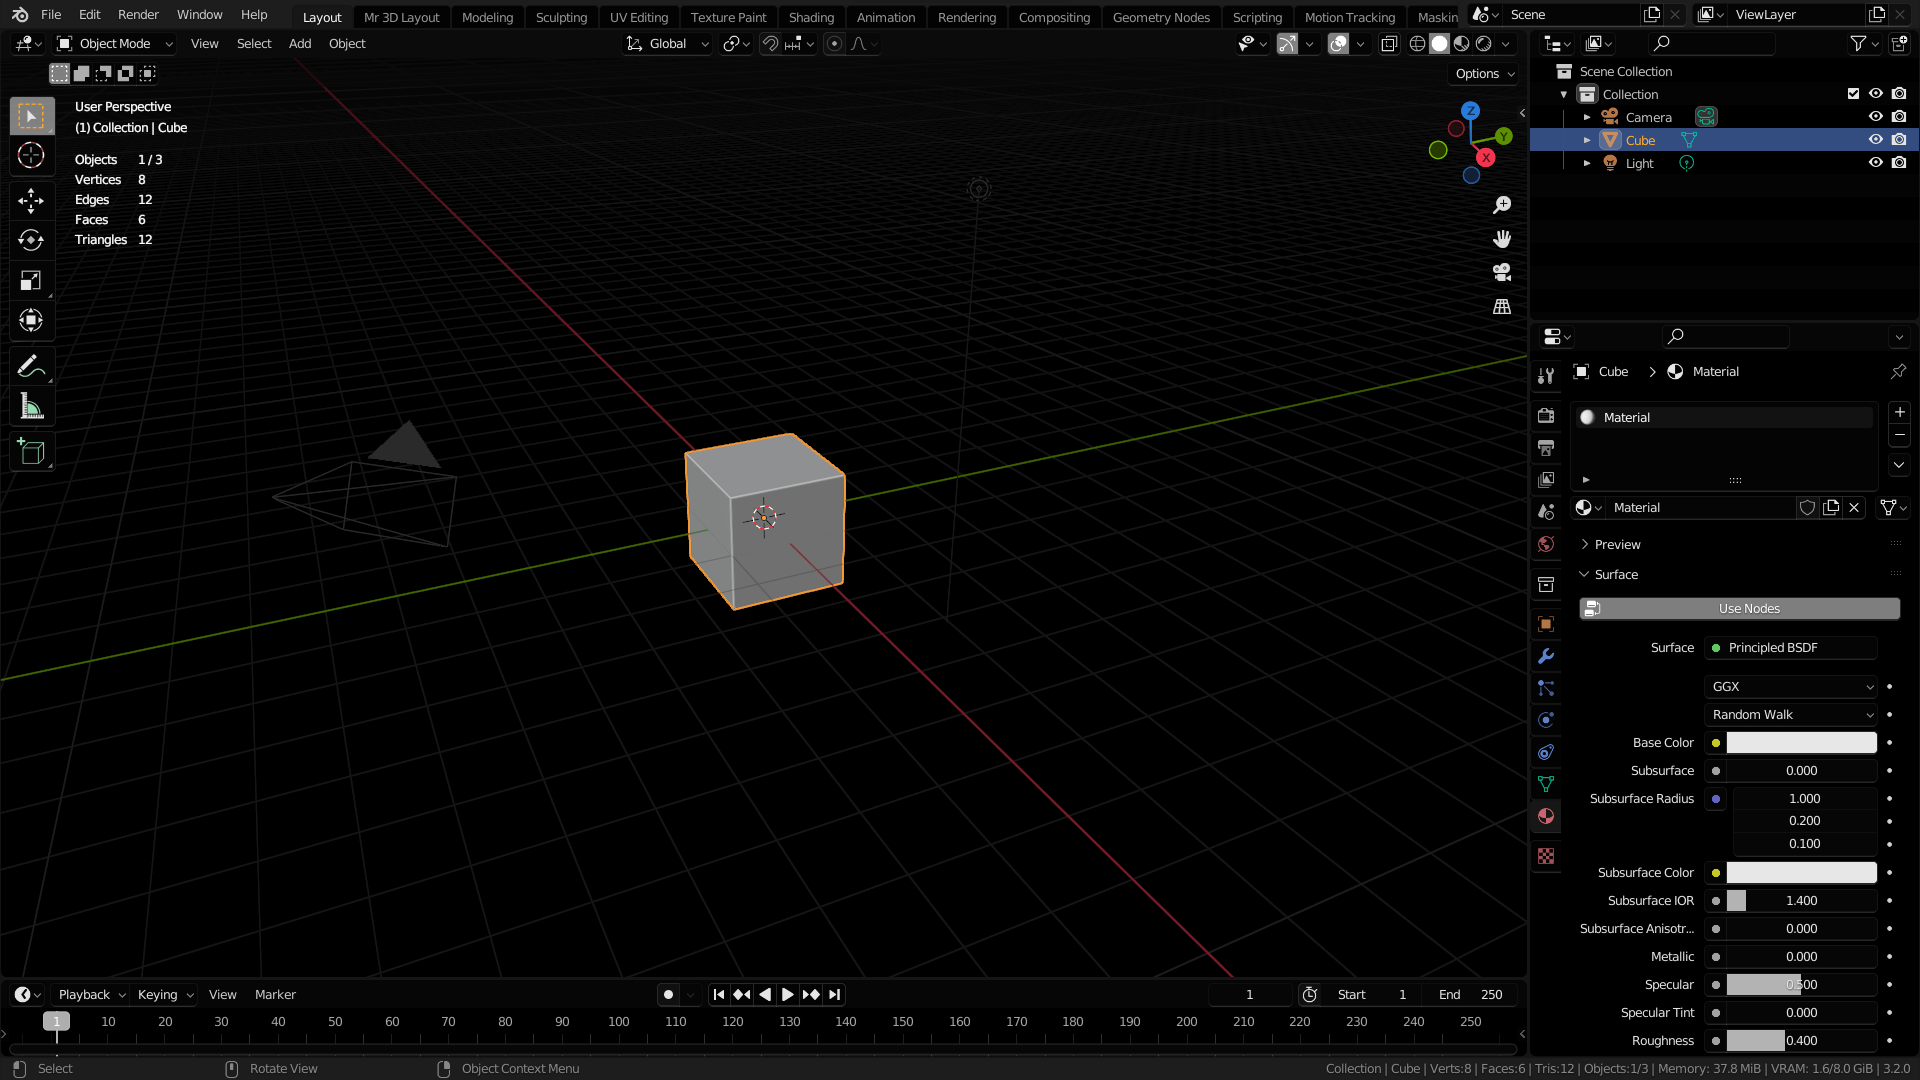Open the Base Color swatch
The image size is (1920, 1080).
tap(1800, 742)
